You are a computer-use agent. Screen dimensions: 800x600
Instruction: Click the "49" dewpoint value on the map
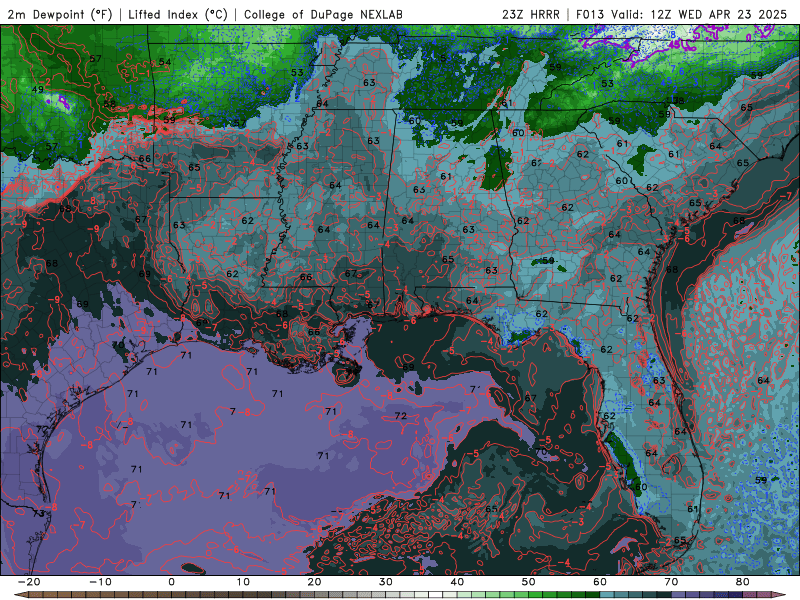[x=38, y=89]
